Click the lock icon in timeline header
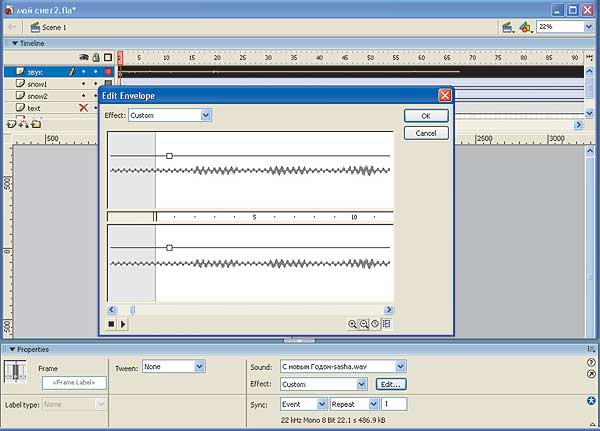 point(95,58)
